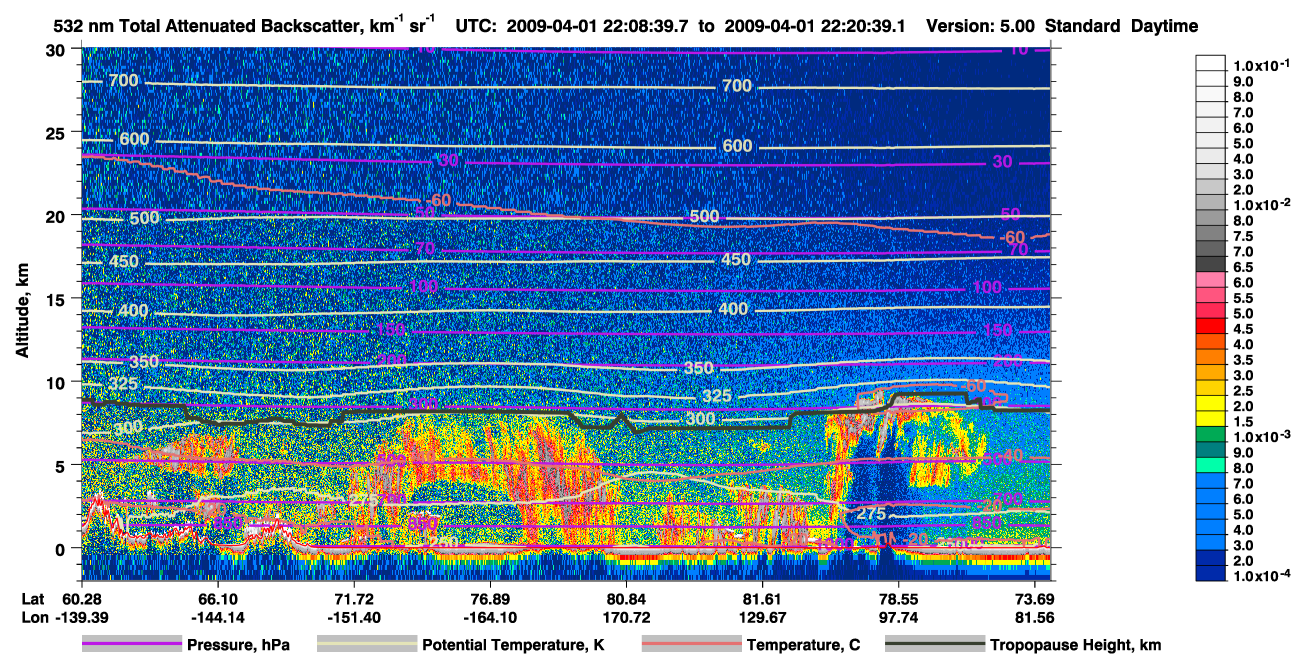1300x667 pixels.
Task: Click colorbar label '1.0x10-1'
Action: (1262, 65)
